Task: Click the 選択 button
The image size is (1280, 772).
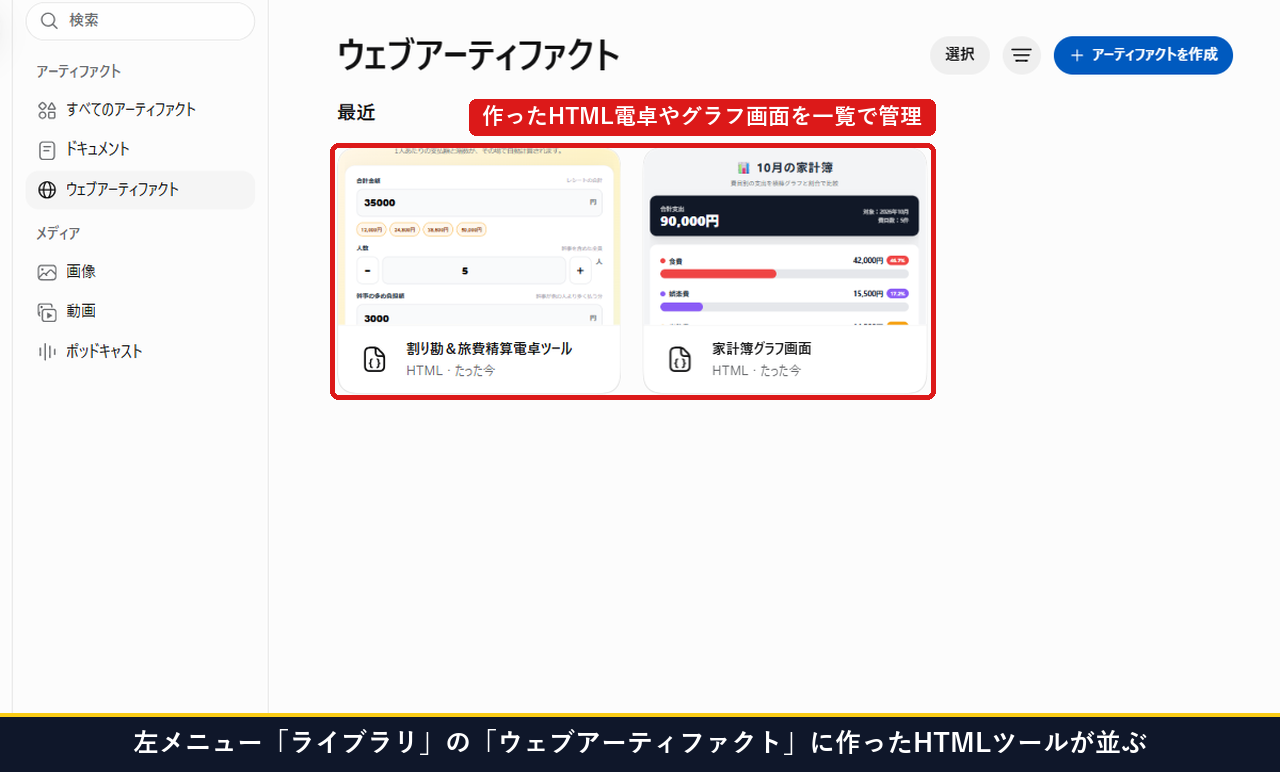Action: 960,55
